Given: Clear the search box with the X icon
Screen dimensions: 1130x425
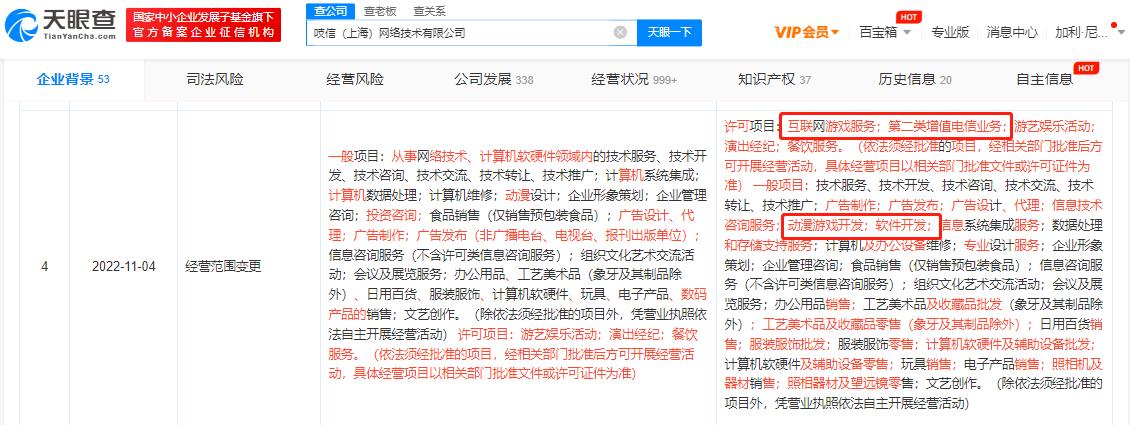Looking at the screenshot, I should click(x=620, y=32).
